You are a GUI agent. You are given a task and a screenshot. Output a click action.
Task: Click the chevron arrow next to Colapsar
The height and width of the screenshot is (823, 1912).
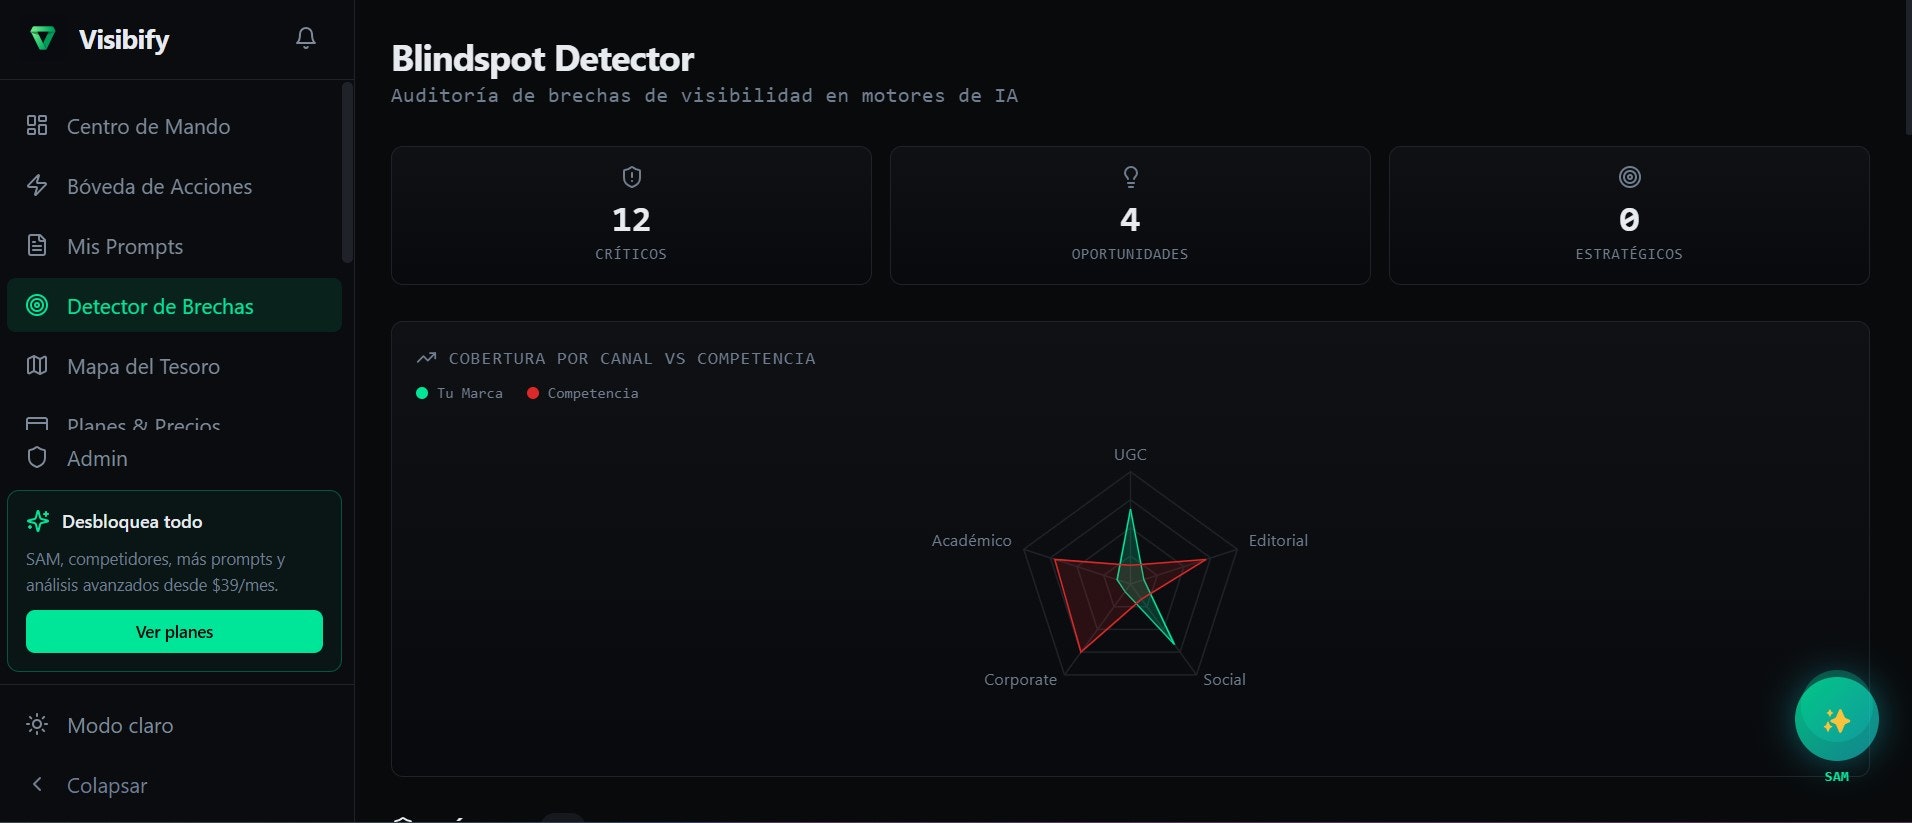point(37,784)
